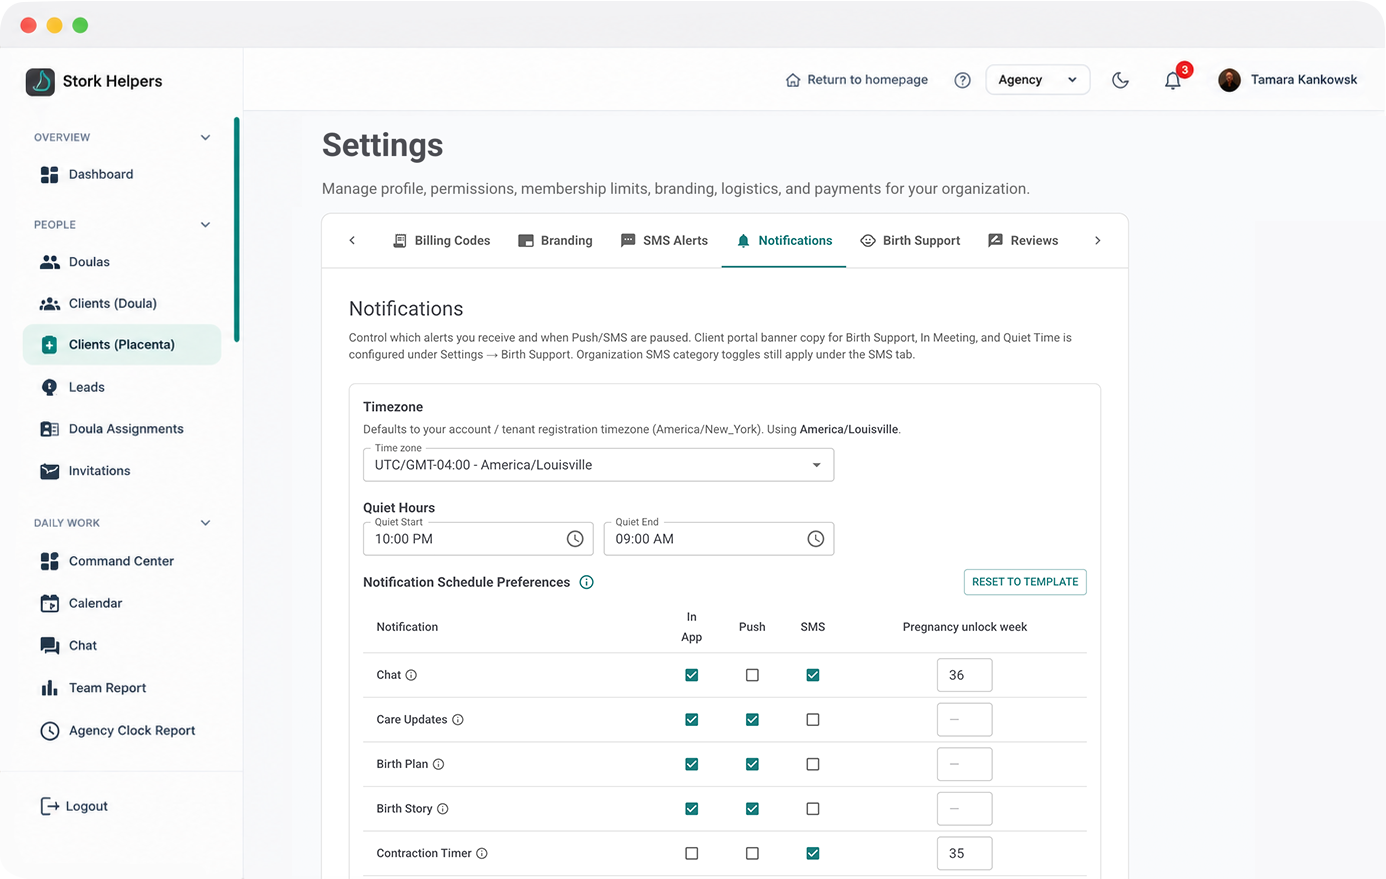Switch to Billing Codes tab
The height and width of the screenshot is (879, 1386).
tap(441, 241)
